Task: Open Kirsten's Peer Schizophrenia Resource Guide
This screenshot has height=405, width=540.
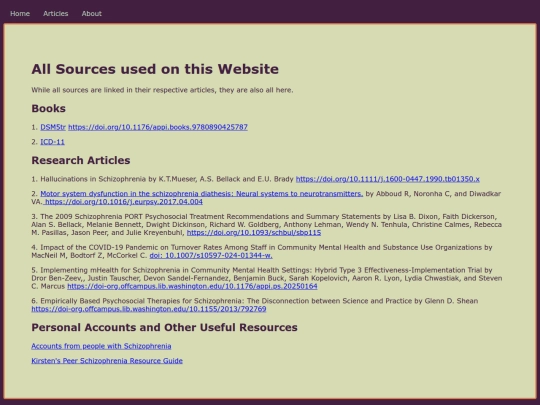Action: coord(107,361)
